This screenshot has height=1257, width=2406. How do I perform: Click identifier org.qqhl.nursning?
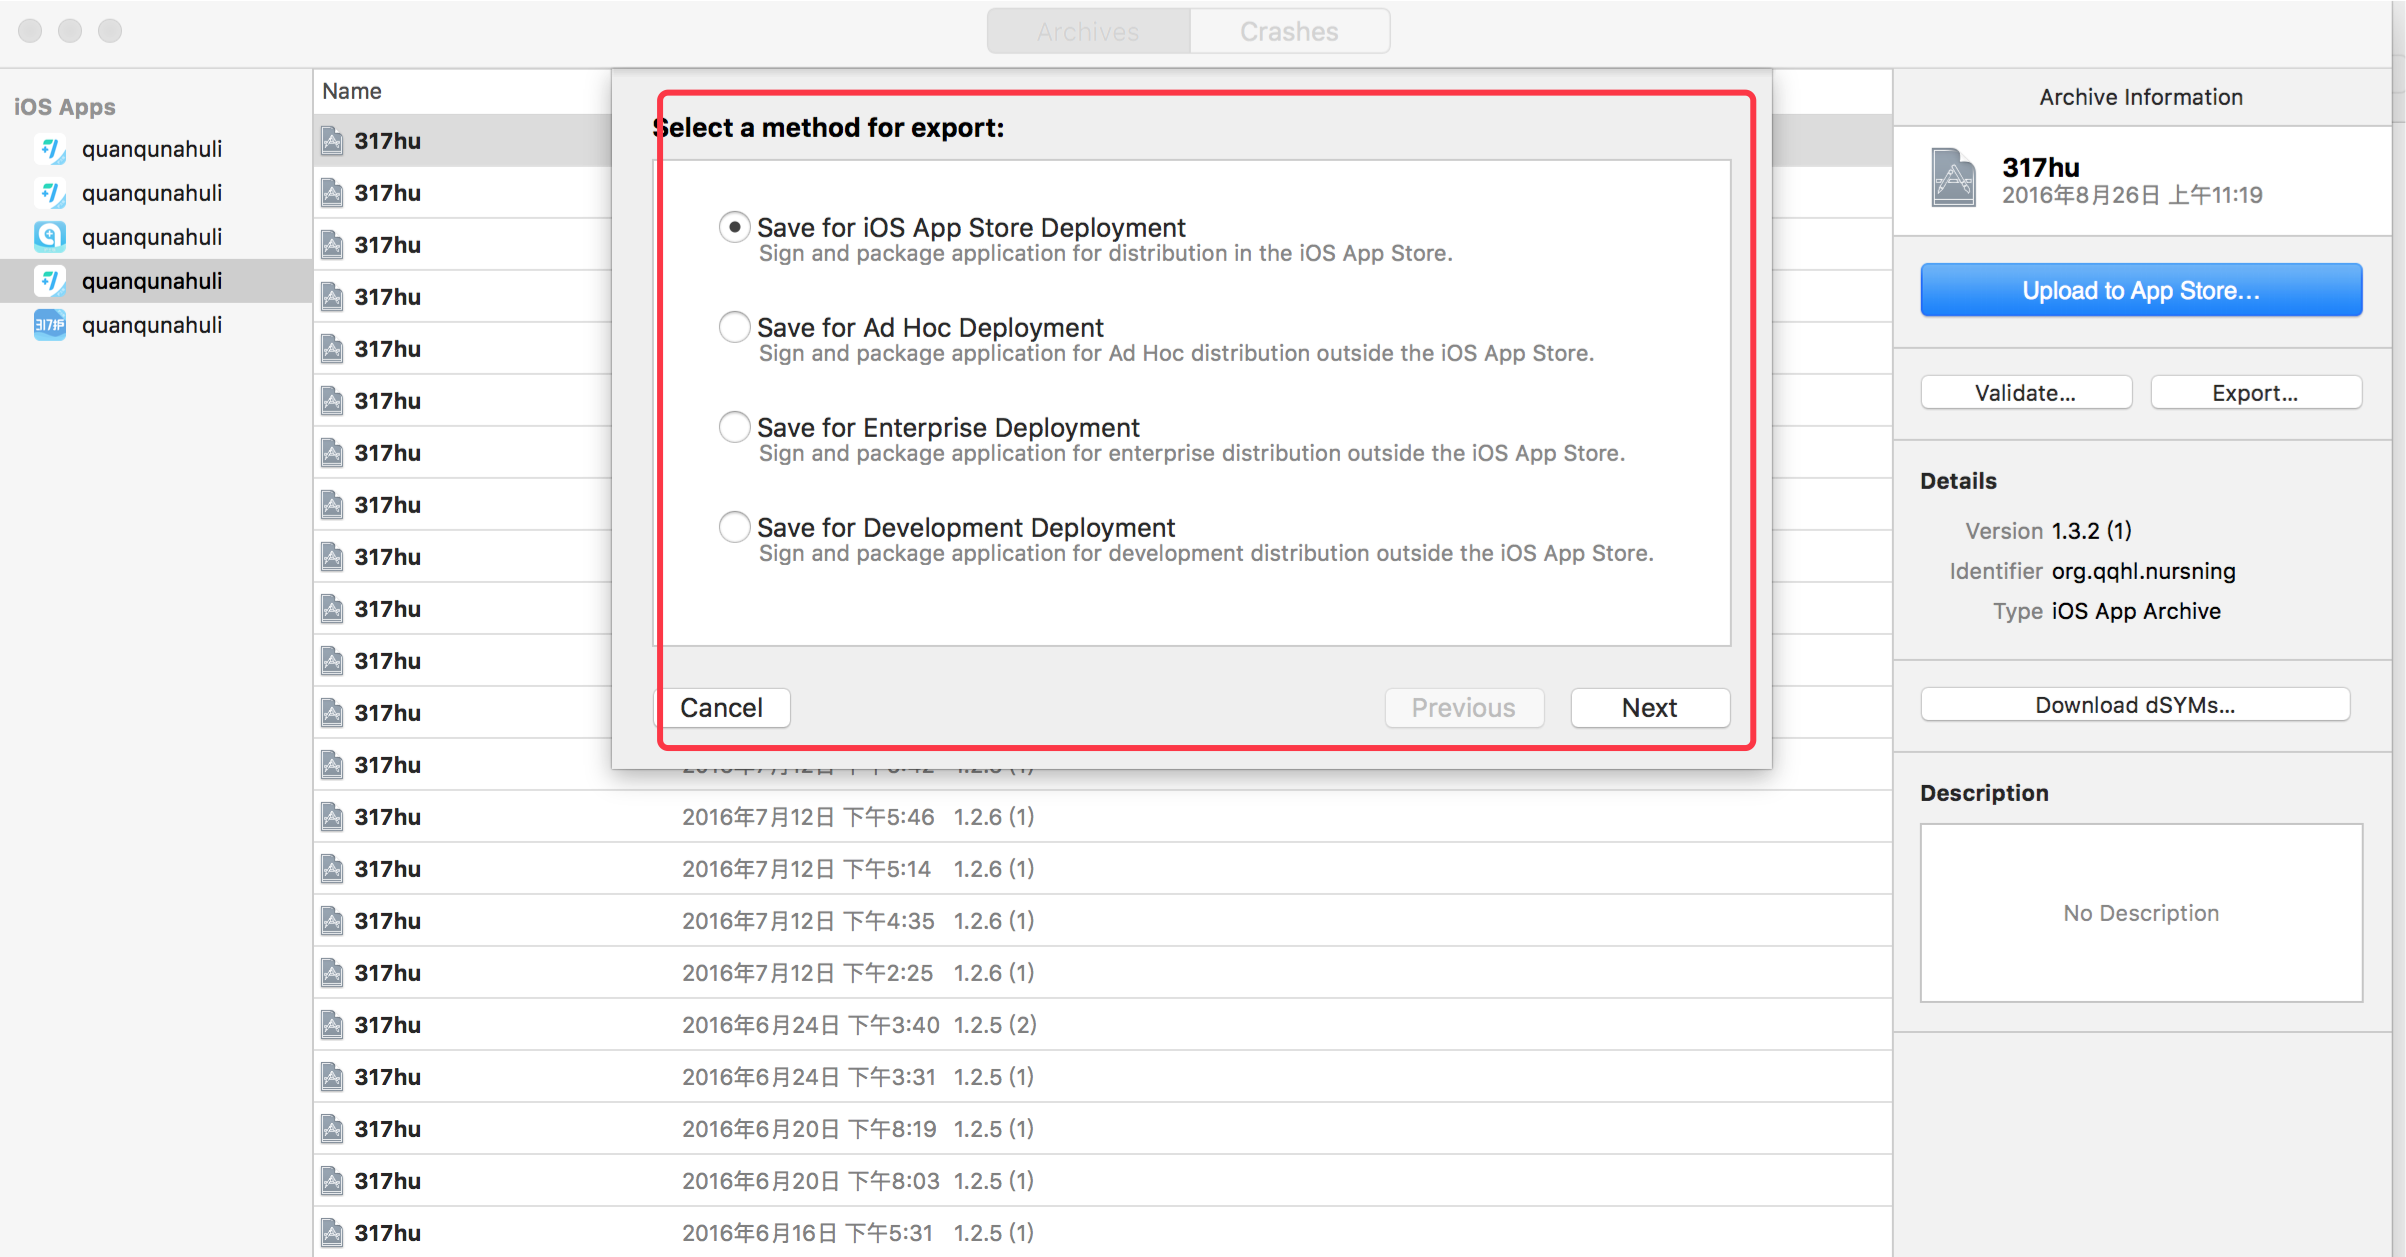2144,571
